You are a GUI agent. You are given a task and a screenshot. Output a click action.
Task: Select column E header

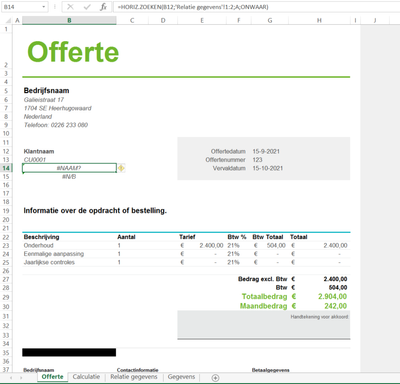[202, 21]
